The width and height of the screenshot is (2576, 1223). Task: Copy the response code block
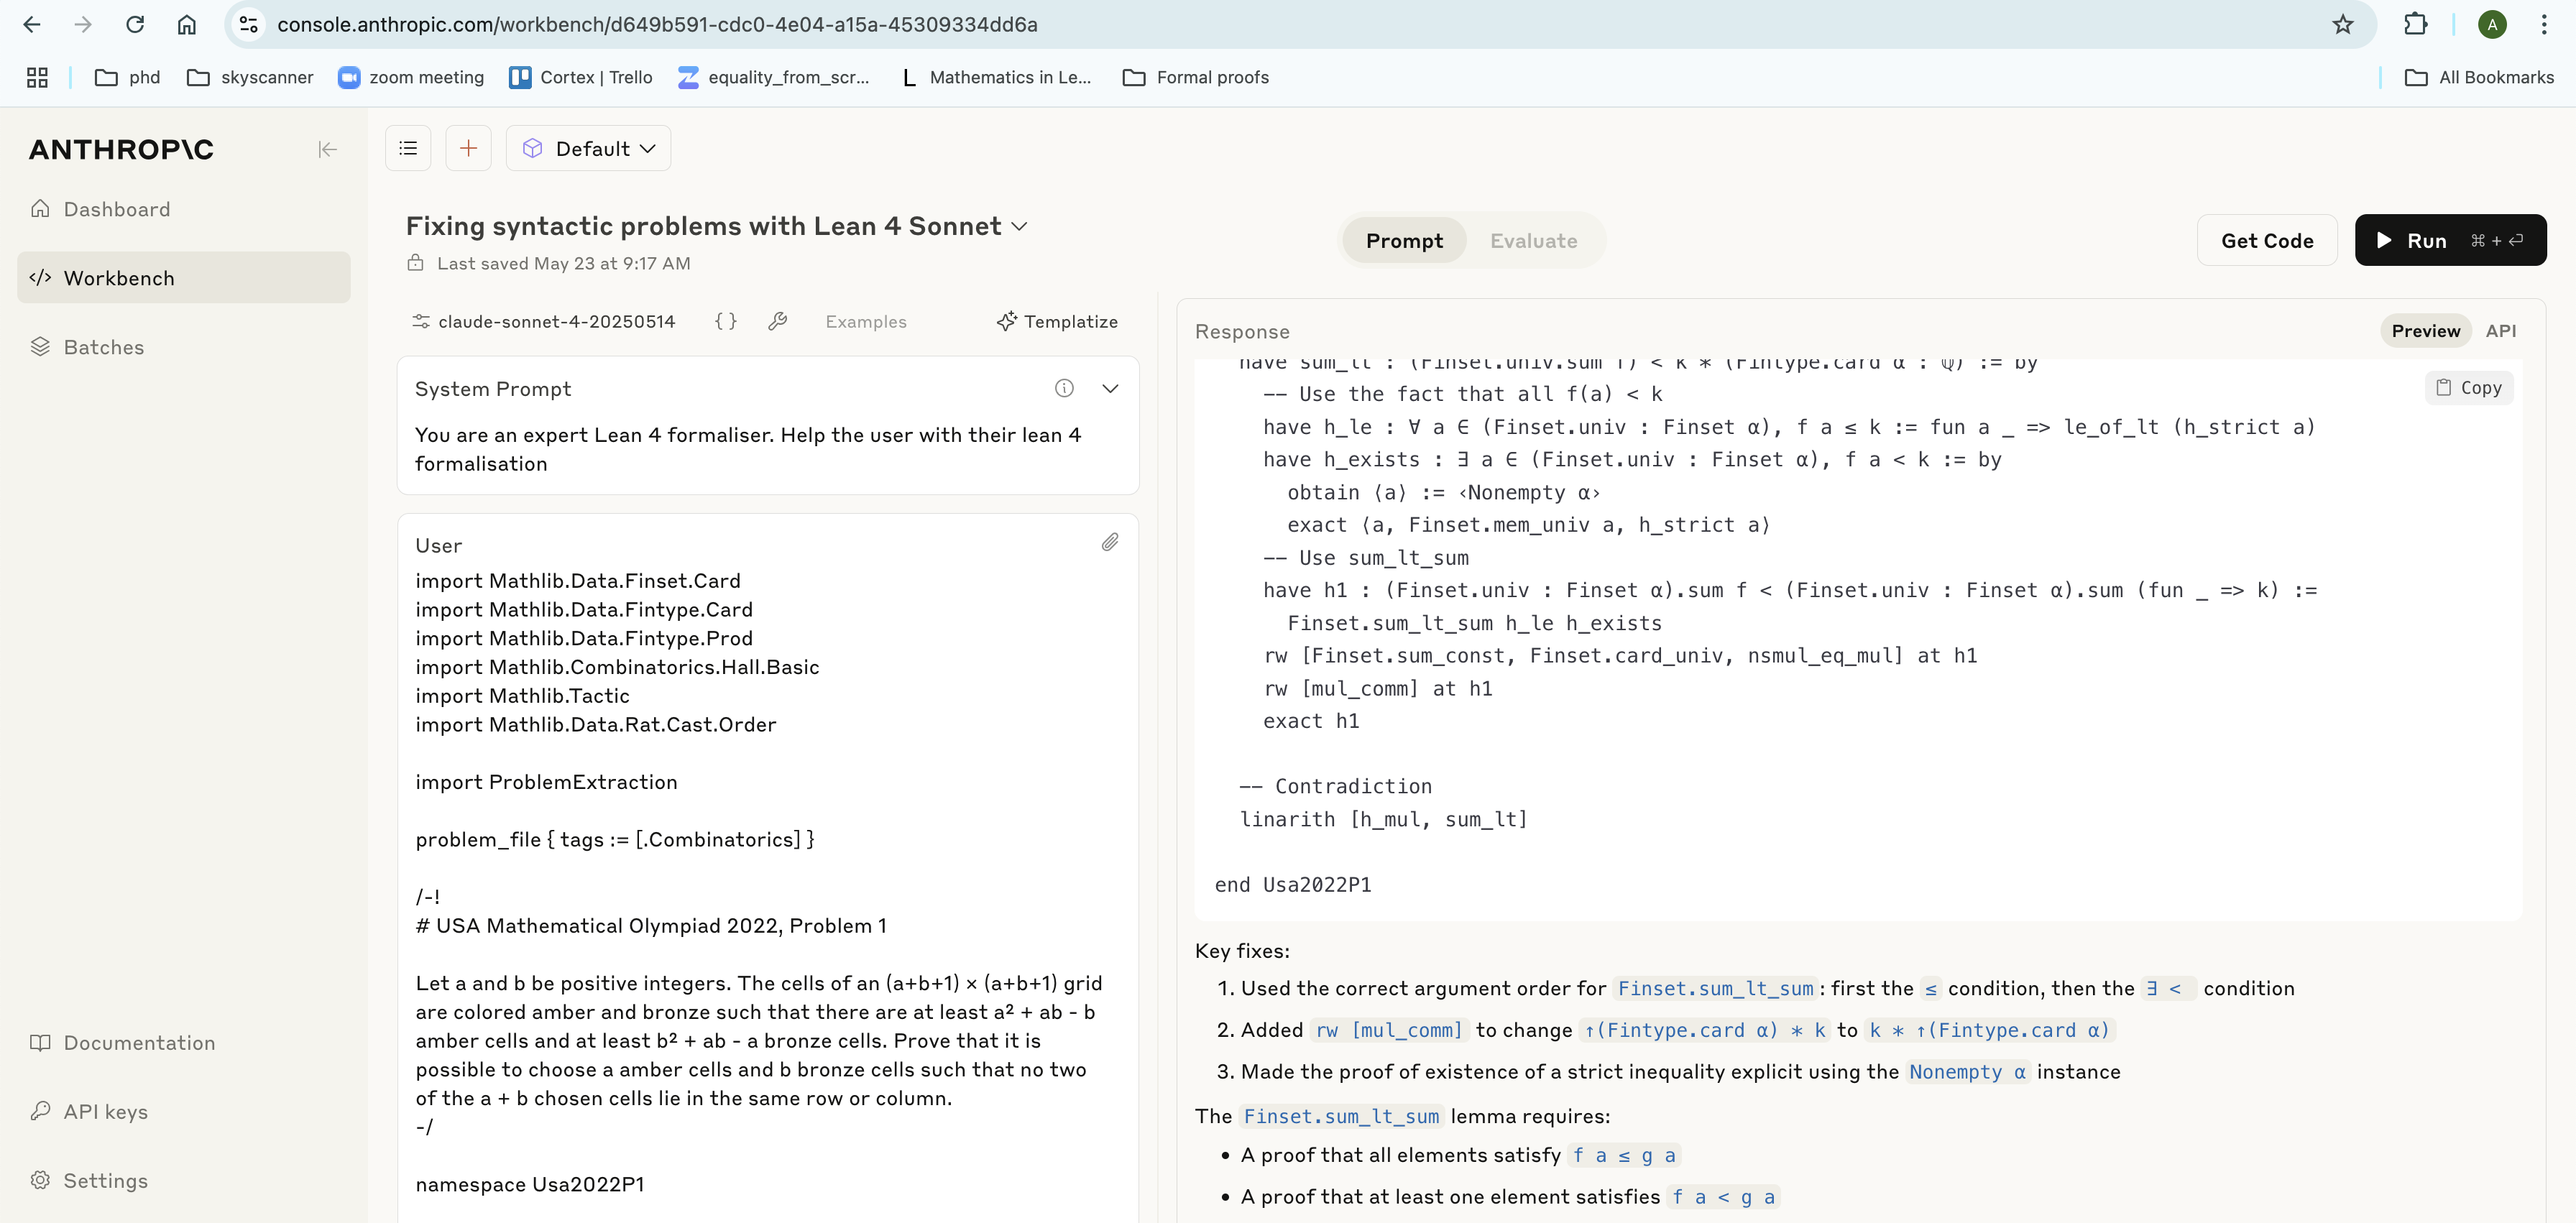pyautogui.click(x=2468, y=388)
